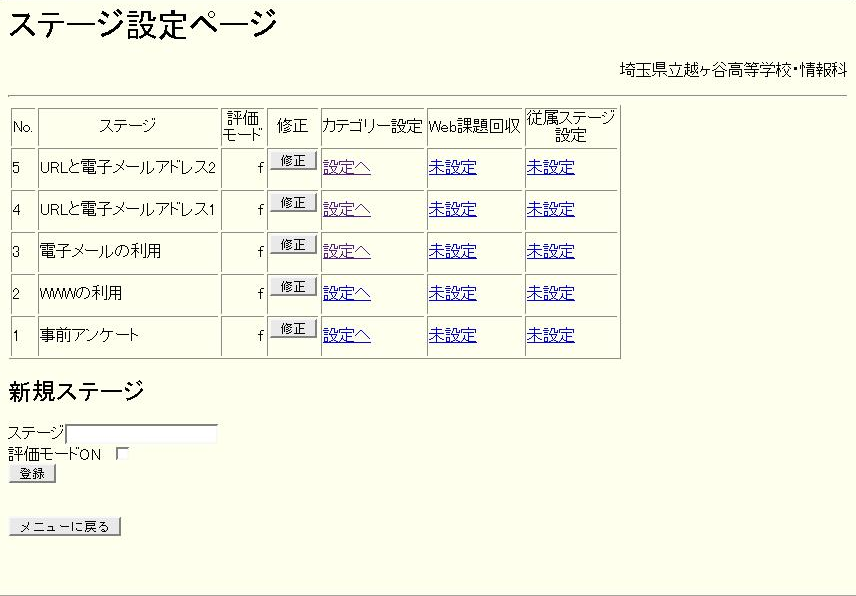The width and height of the screenshot is (856, 596).
Task: Open 設定へ link for WWWの利用 stage
Action: pyautogui.click(x=346, y=294)
